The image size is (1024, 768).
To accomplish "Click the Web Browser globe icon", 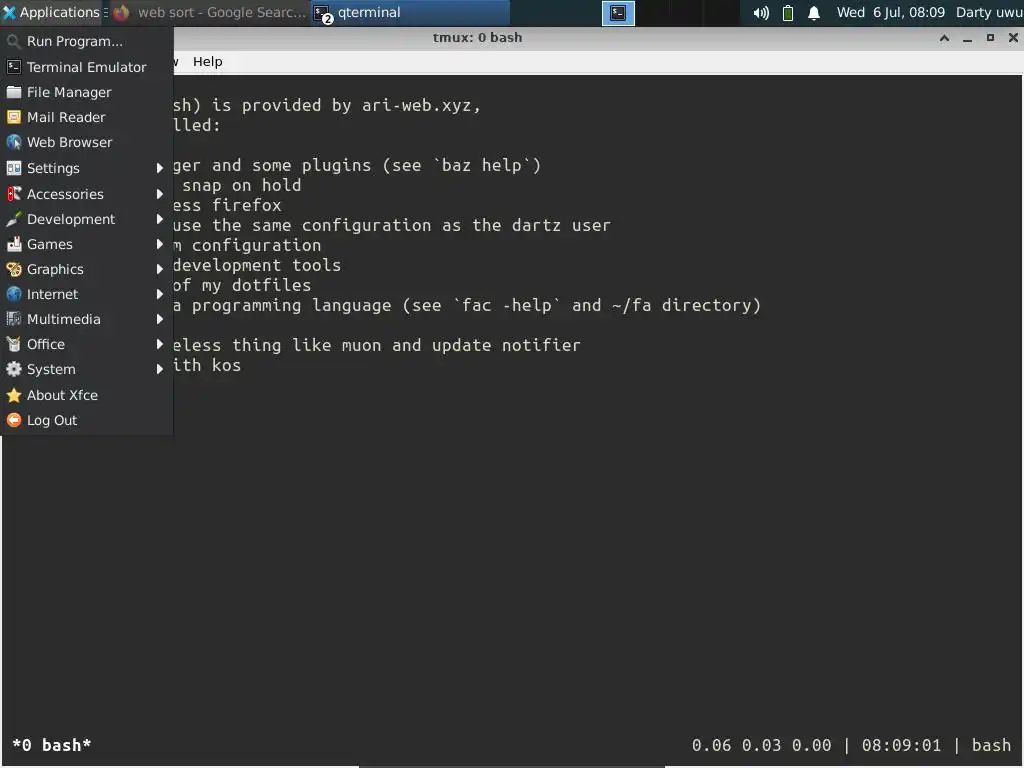I will point(13,142).
